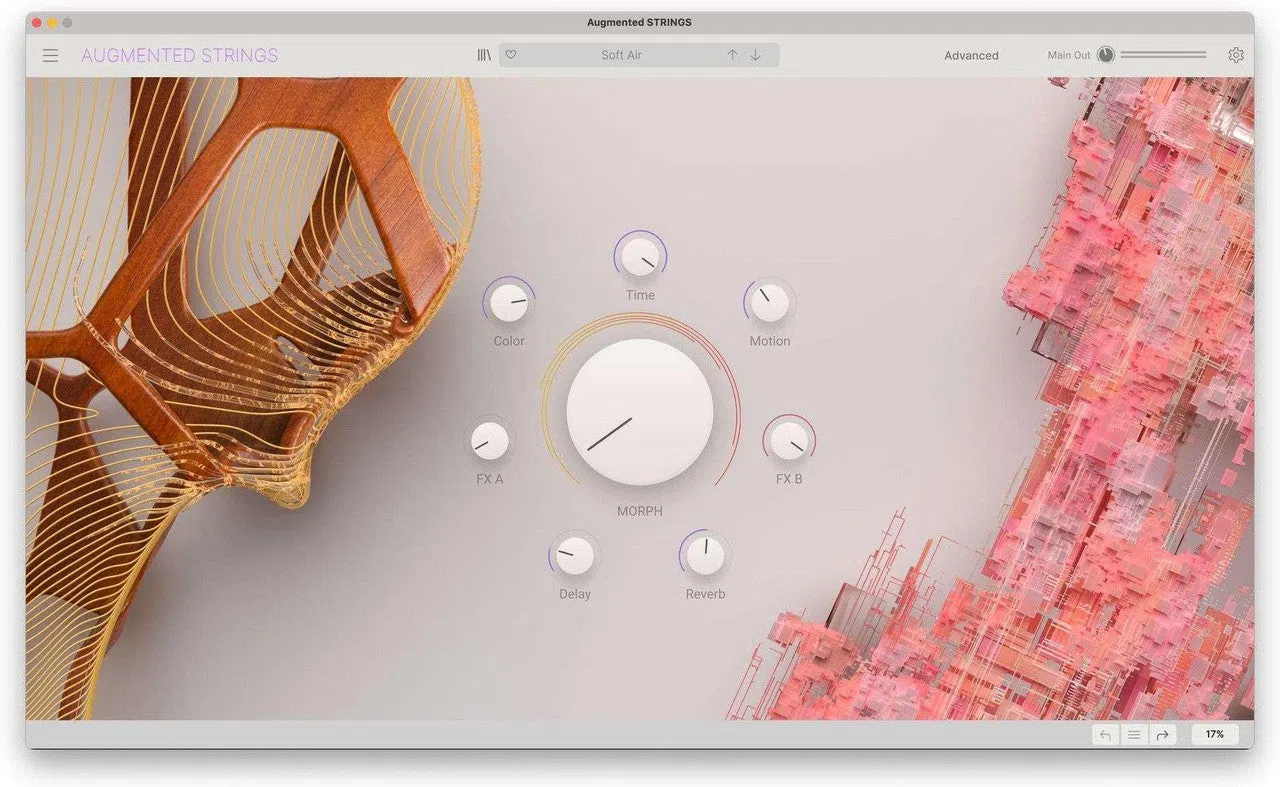This screenshot has height=787, width=1280.
Task: Select next preset with down arrow
Action: [755, 55]
